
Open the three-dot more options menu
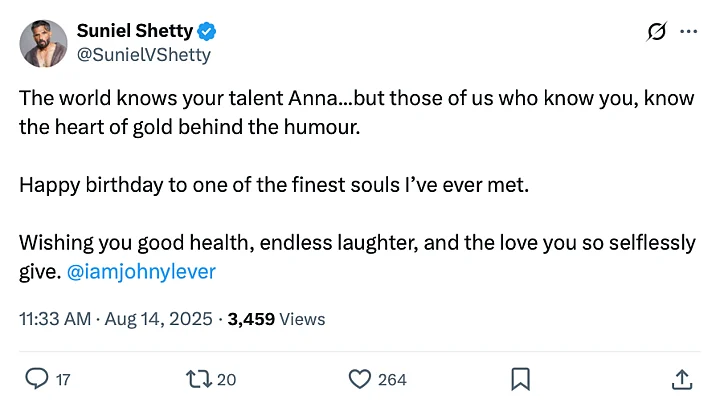(689, 31)
